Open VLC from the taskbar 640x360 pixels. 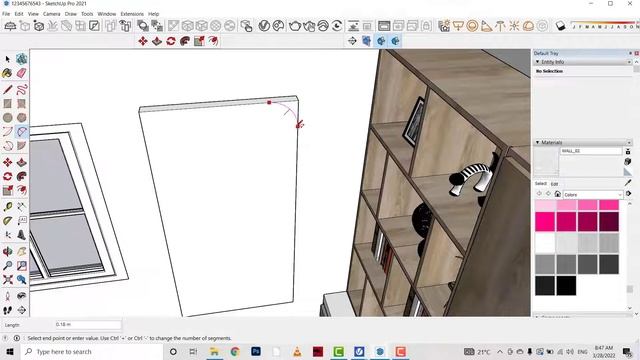297,351
